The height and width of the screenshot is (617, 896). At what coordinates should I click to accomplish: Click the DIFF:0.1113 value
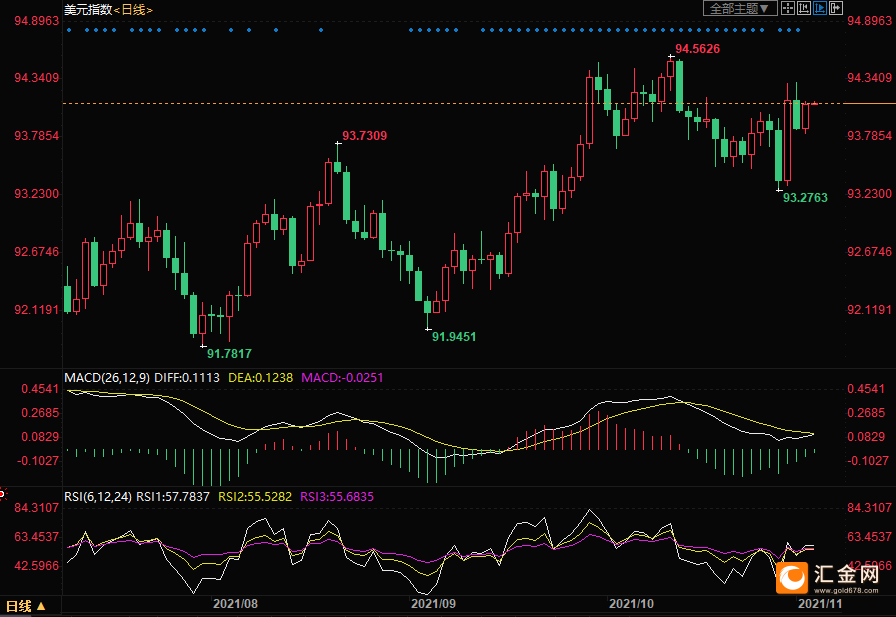pos(187,378)
